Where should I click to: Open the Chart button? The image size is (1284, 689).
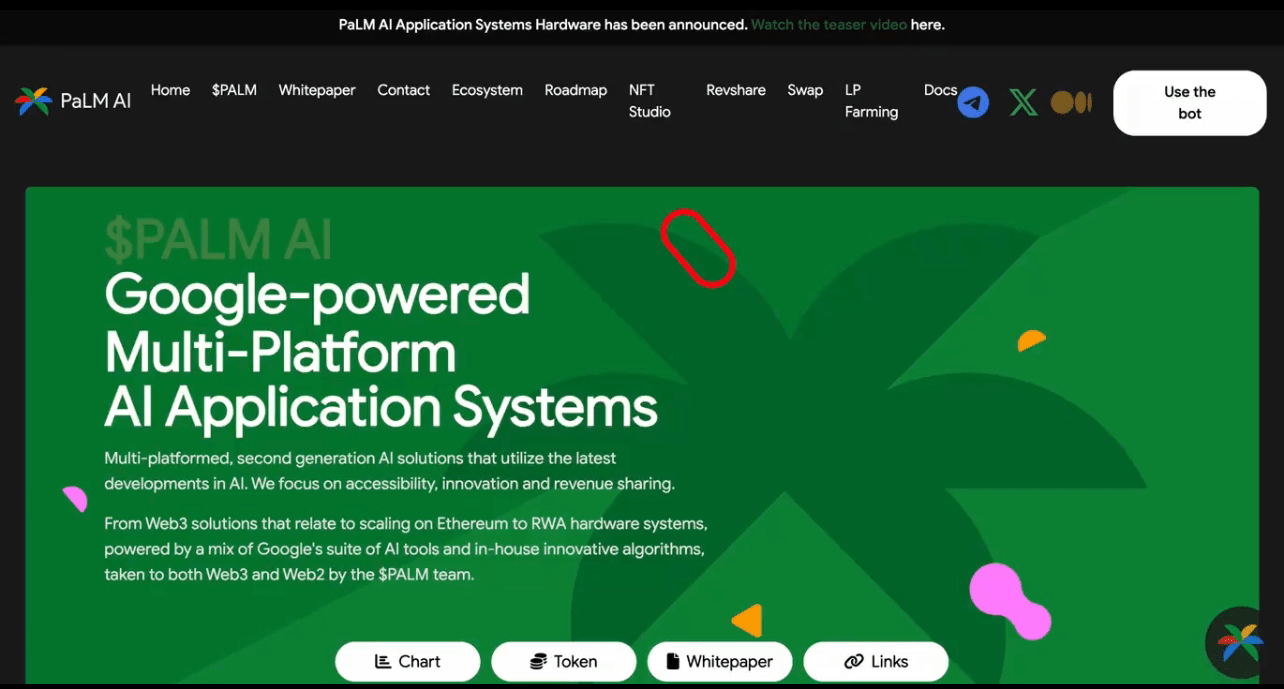(x=408, y=661)
